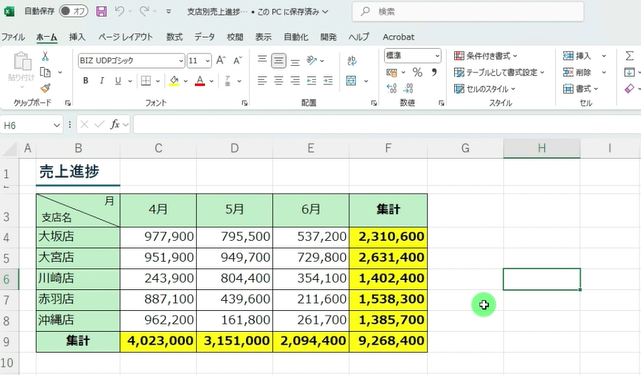Open Alignment group dialog launcher
Viewport: 641px width, 375px height.
point(374,103)
